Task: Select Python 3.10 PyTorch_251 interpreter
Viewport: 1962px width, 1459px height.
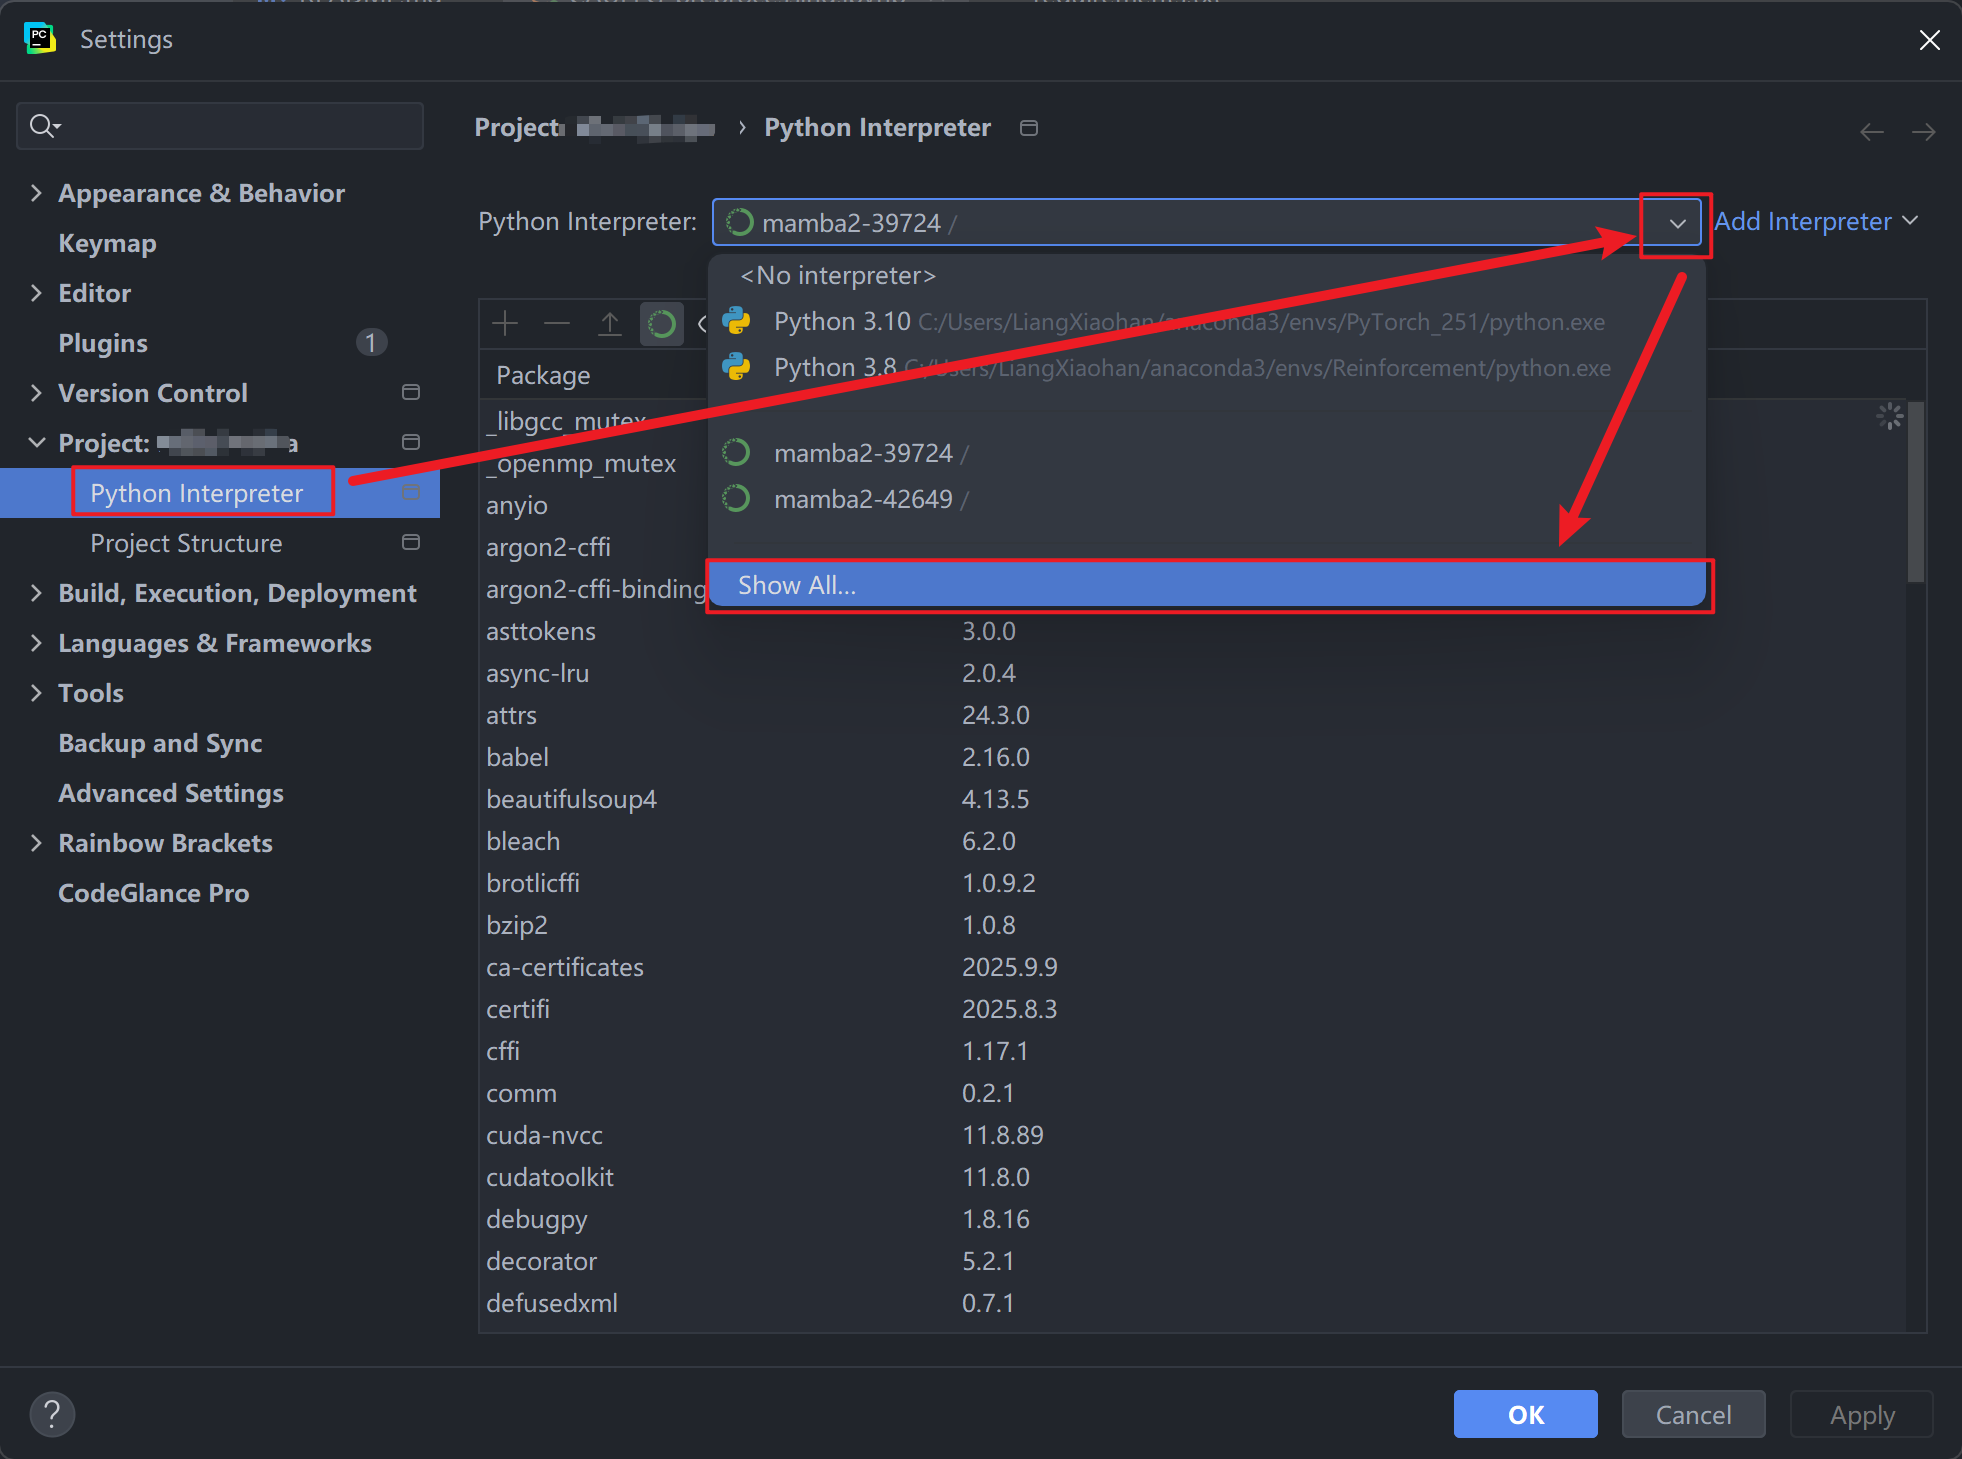Action: coord(1207,322)
